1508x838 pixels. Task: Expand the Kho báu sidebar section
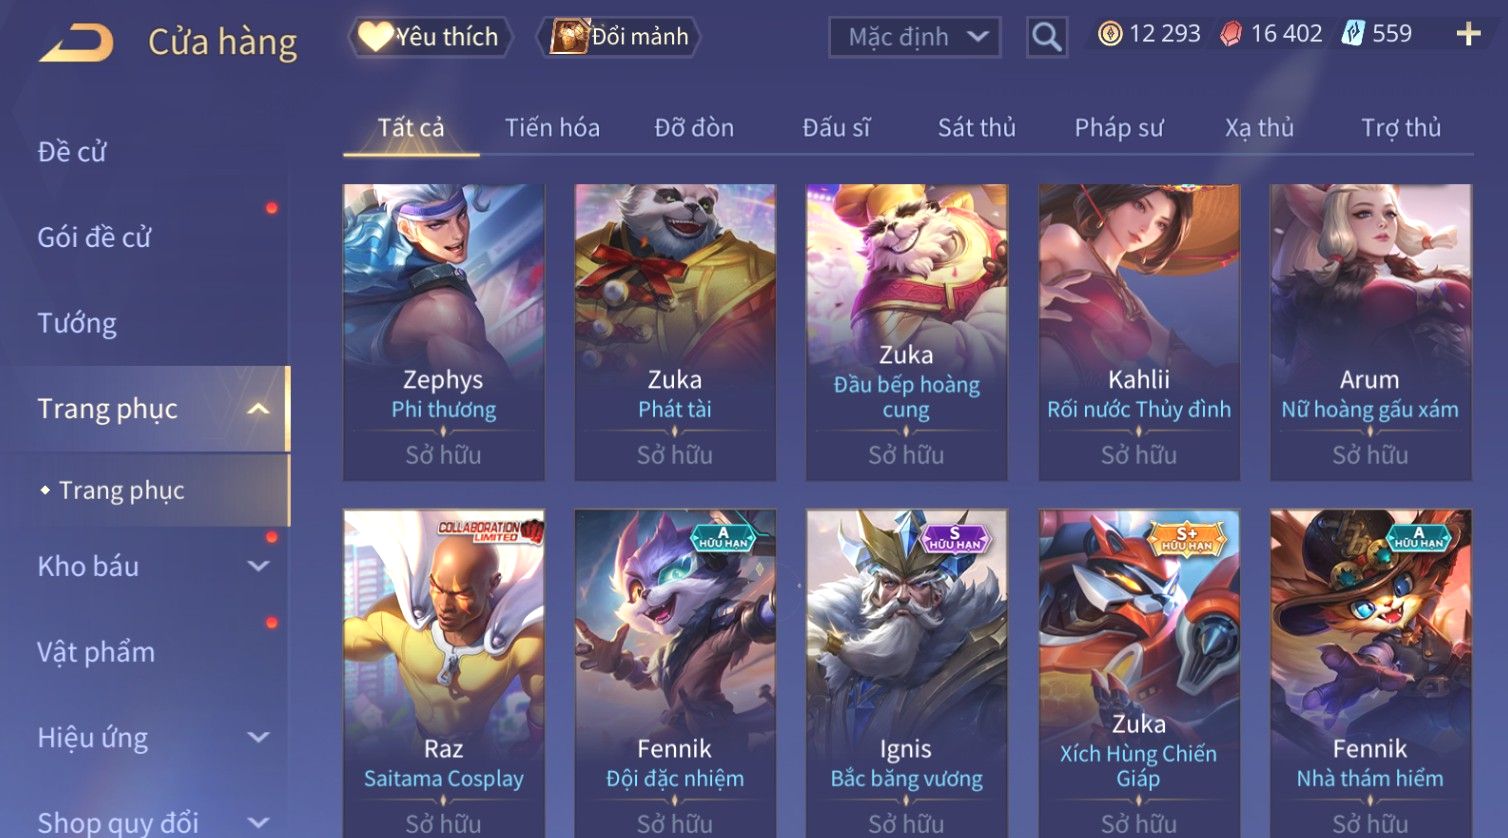pyautogui.click(x=258, y=566)
